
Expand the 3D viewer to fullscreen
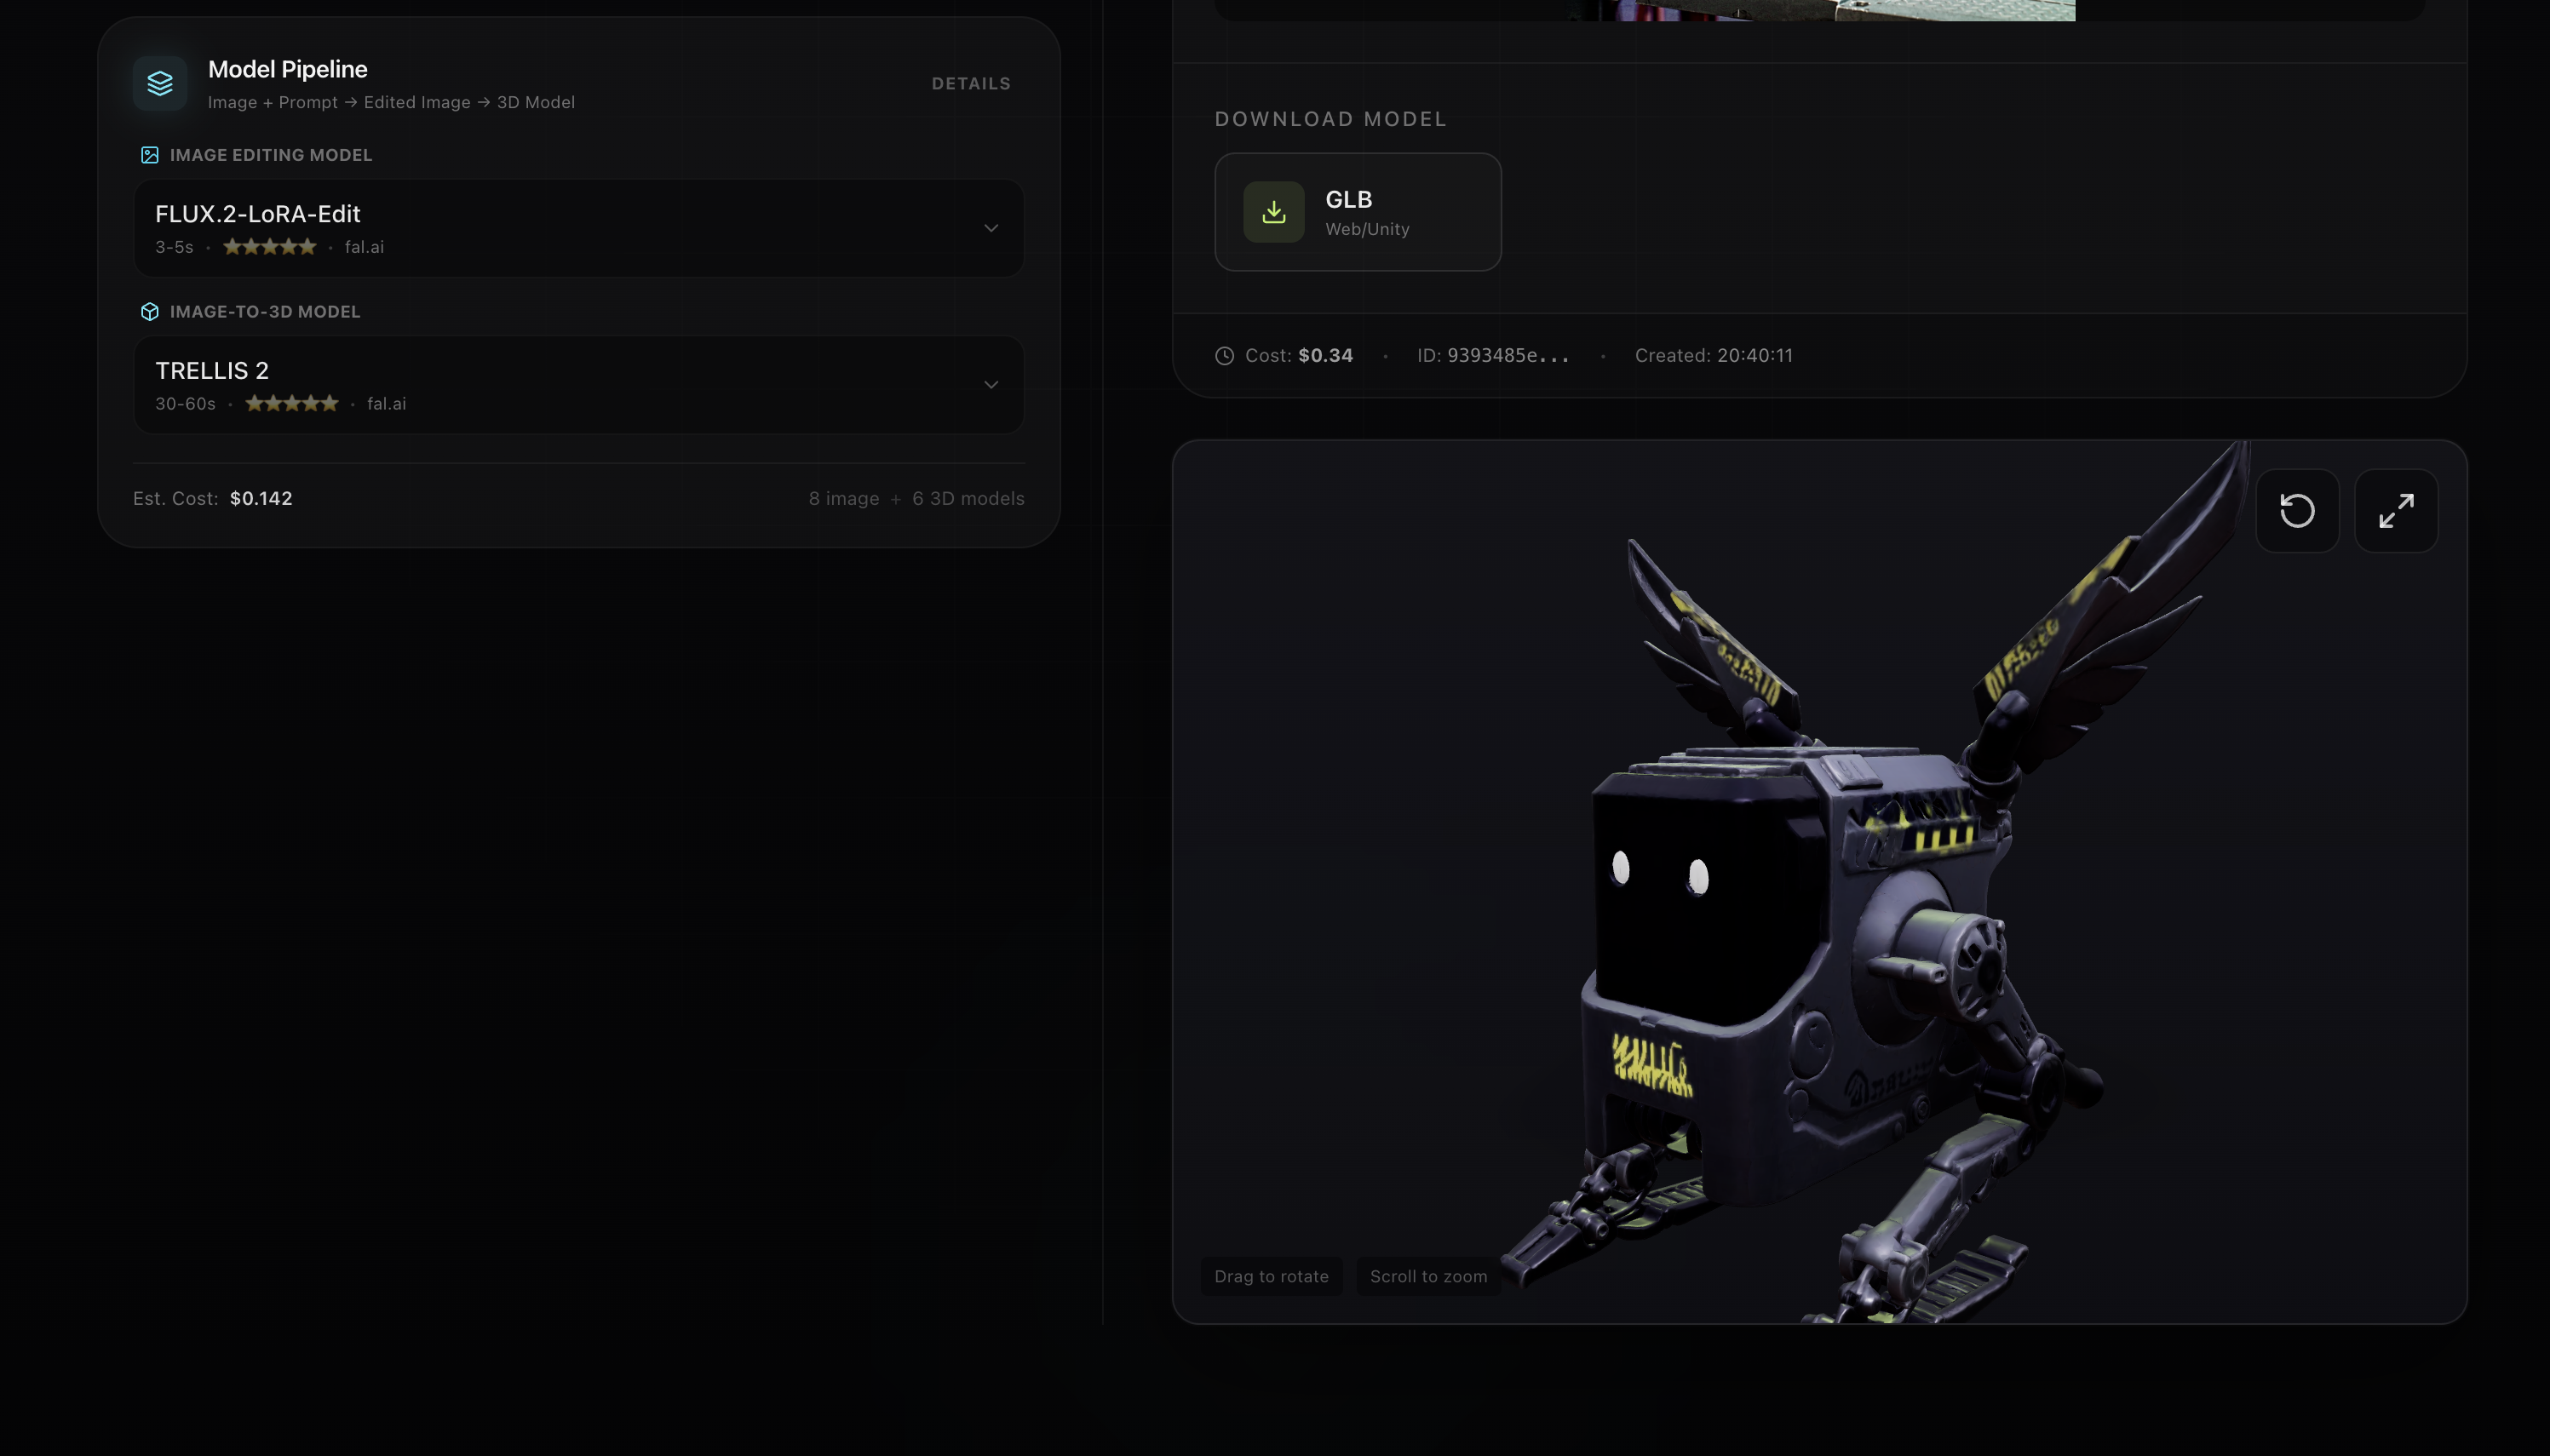2395,511
